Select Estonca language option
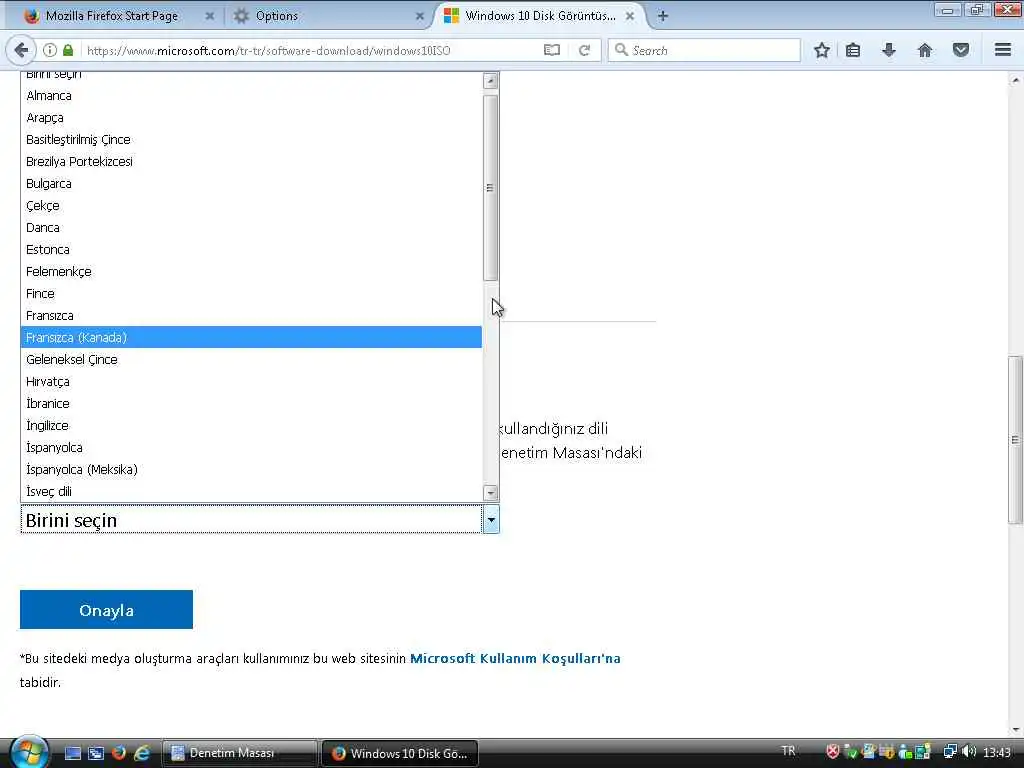This screenshot has height=768, width=1024. tap(251, 249)
